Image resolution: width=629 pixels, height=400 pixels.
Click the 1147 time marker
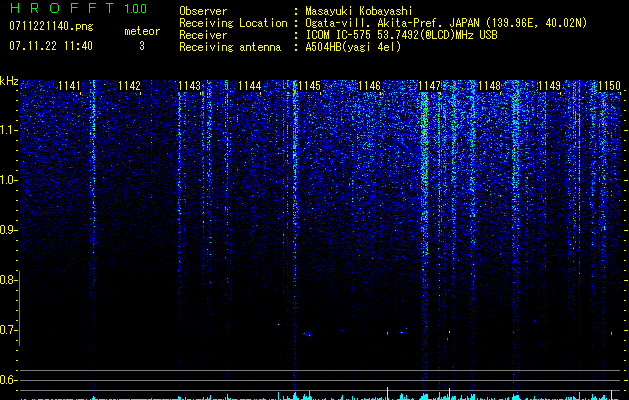pos(429,86)
